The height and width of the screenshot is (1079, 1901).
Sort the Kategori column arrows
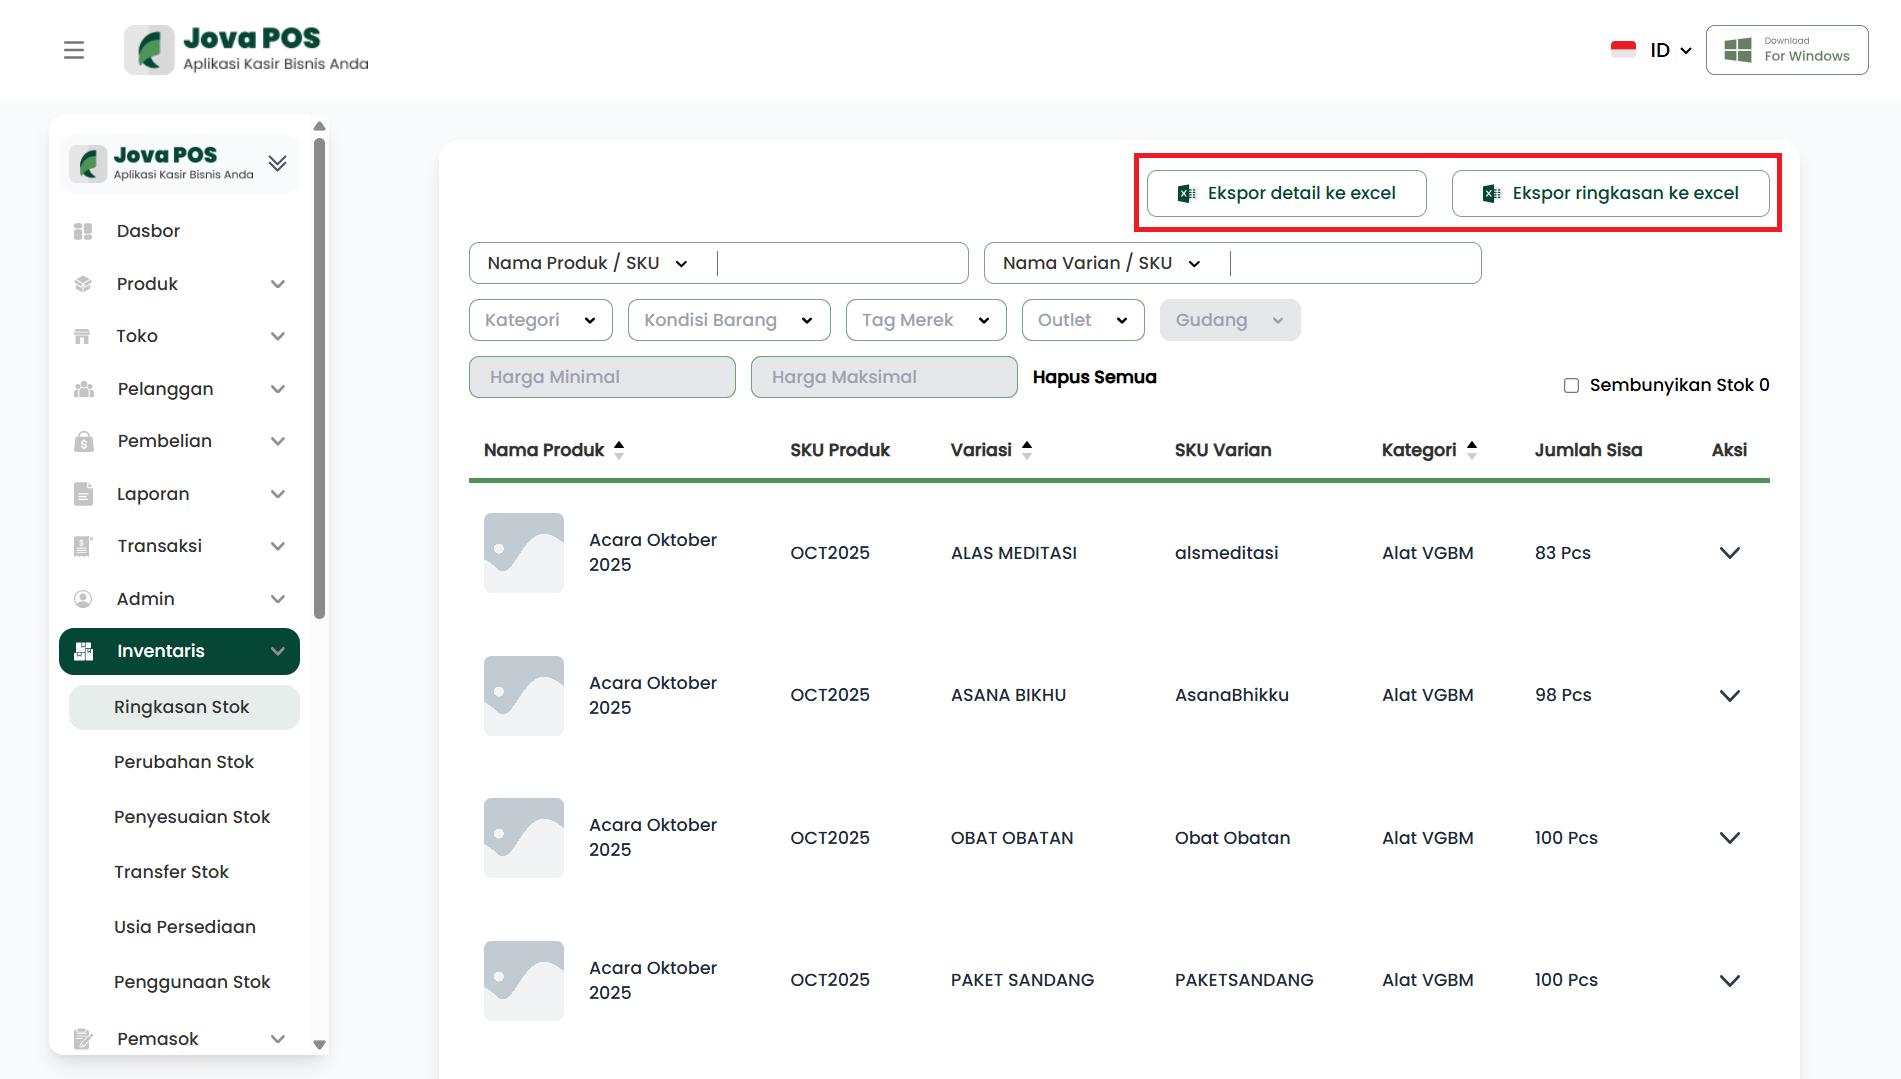[1472, 450]
